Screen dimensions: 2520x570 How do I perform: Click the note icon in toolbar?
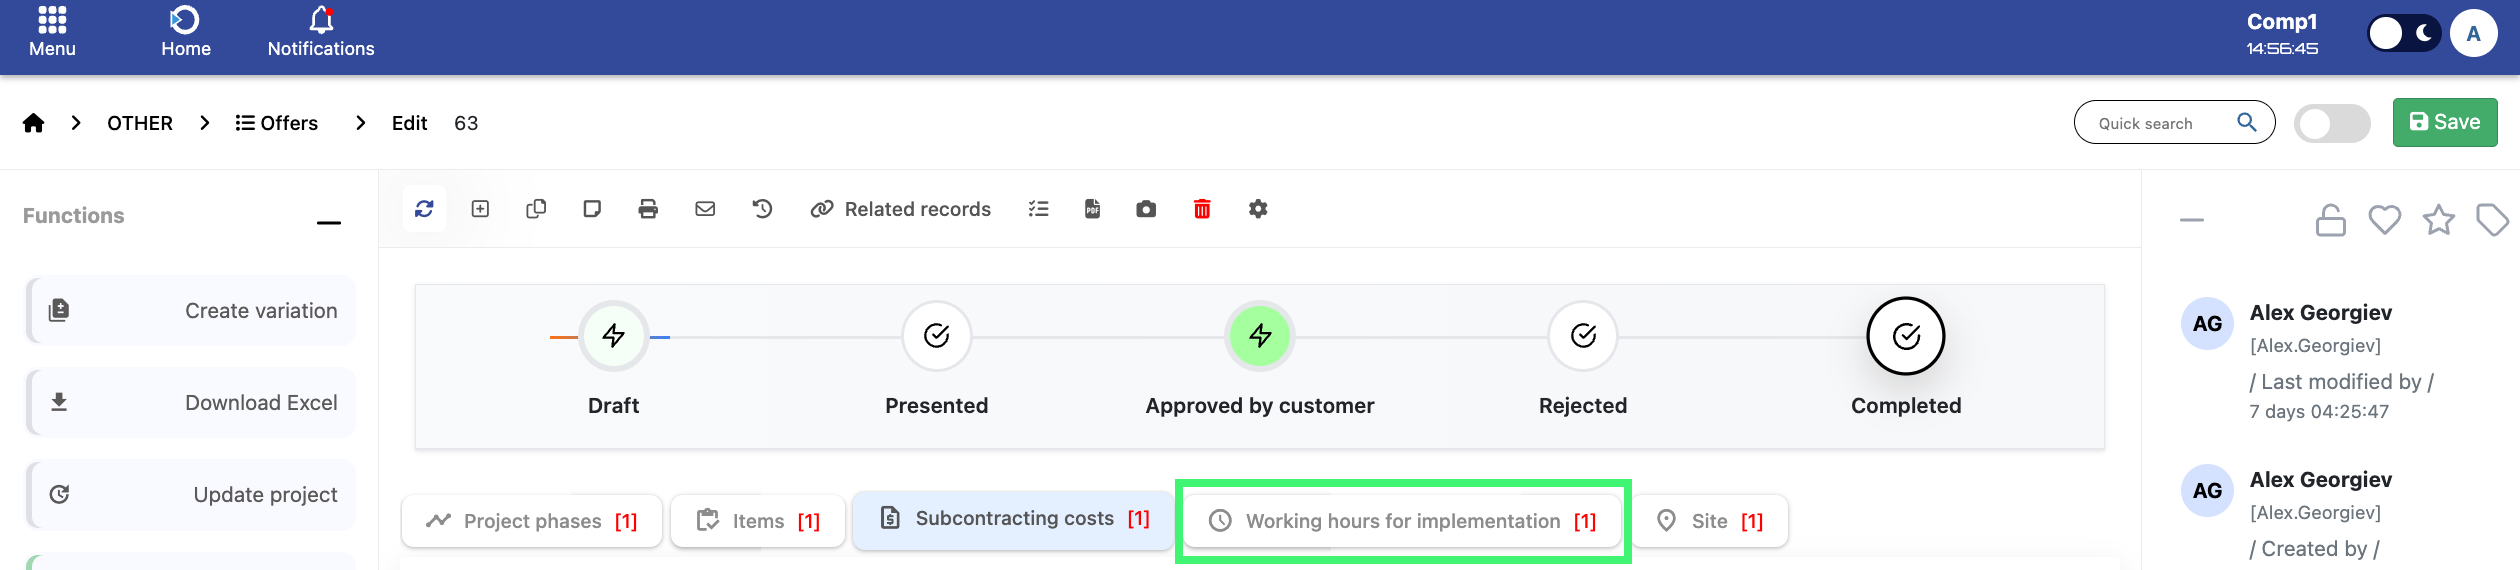[x=592, y=208]
